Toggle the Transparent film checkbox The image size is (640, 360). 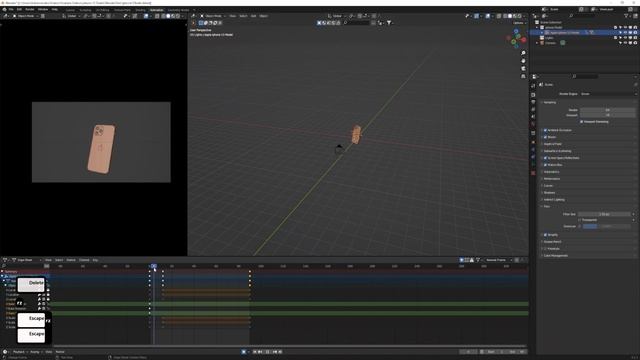click(580, 220)
